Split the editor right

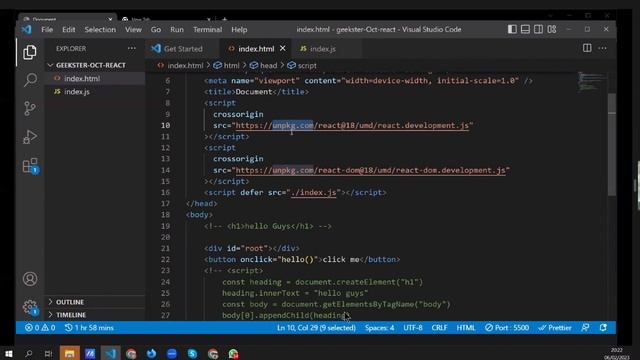(587, 48)
